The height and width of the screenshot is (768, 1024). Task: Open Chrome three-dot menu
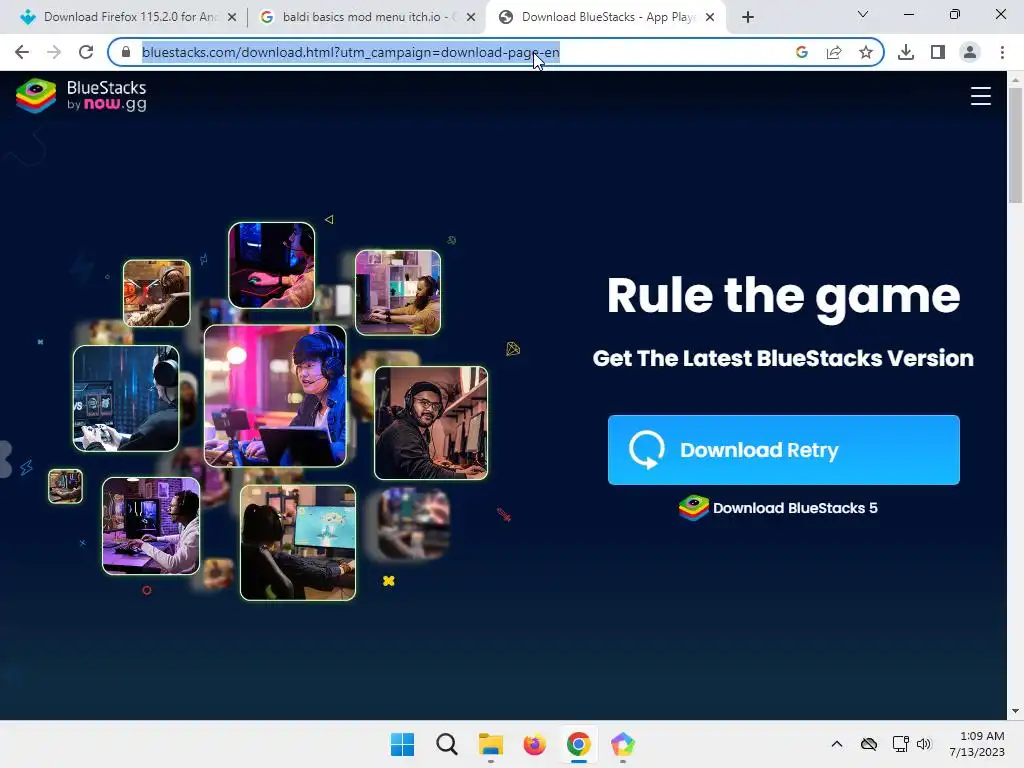tap(1002, 52)
